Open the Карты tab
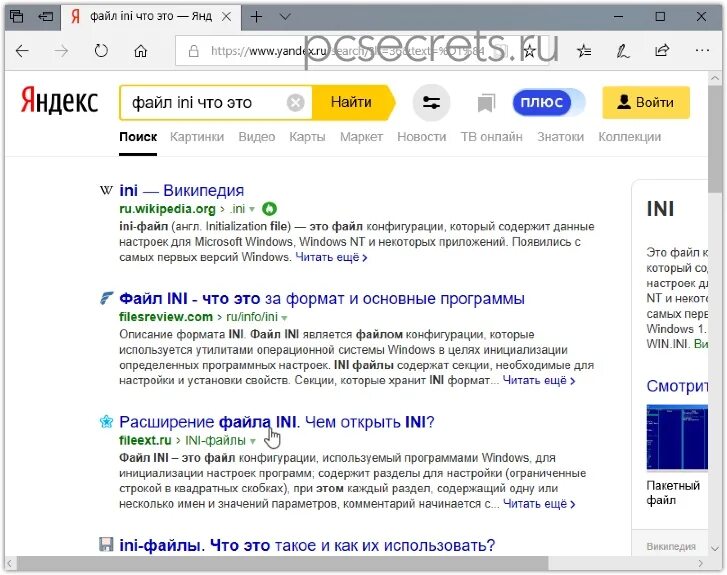727x575 pixels. 307,137
